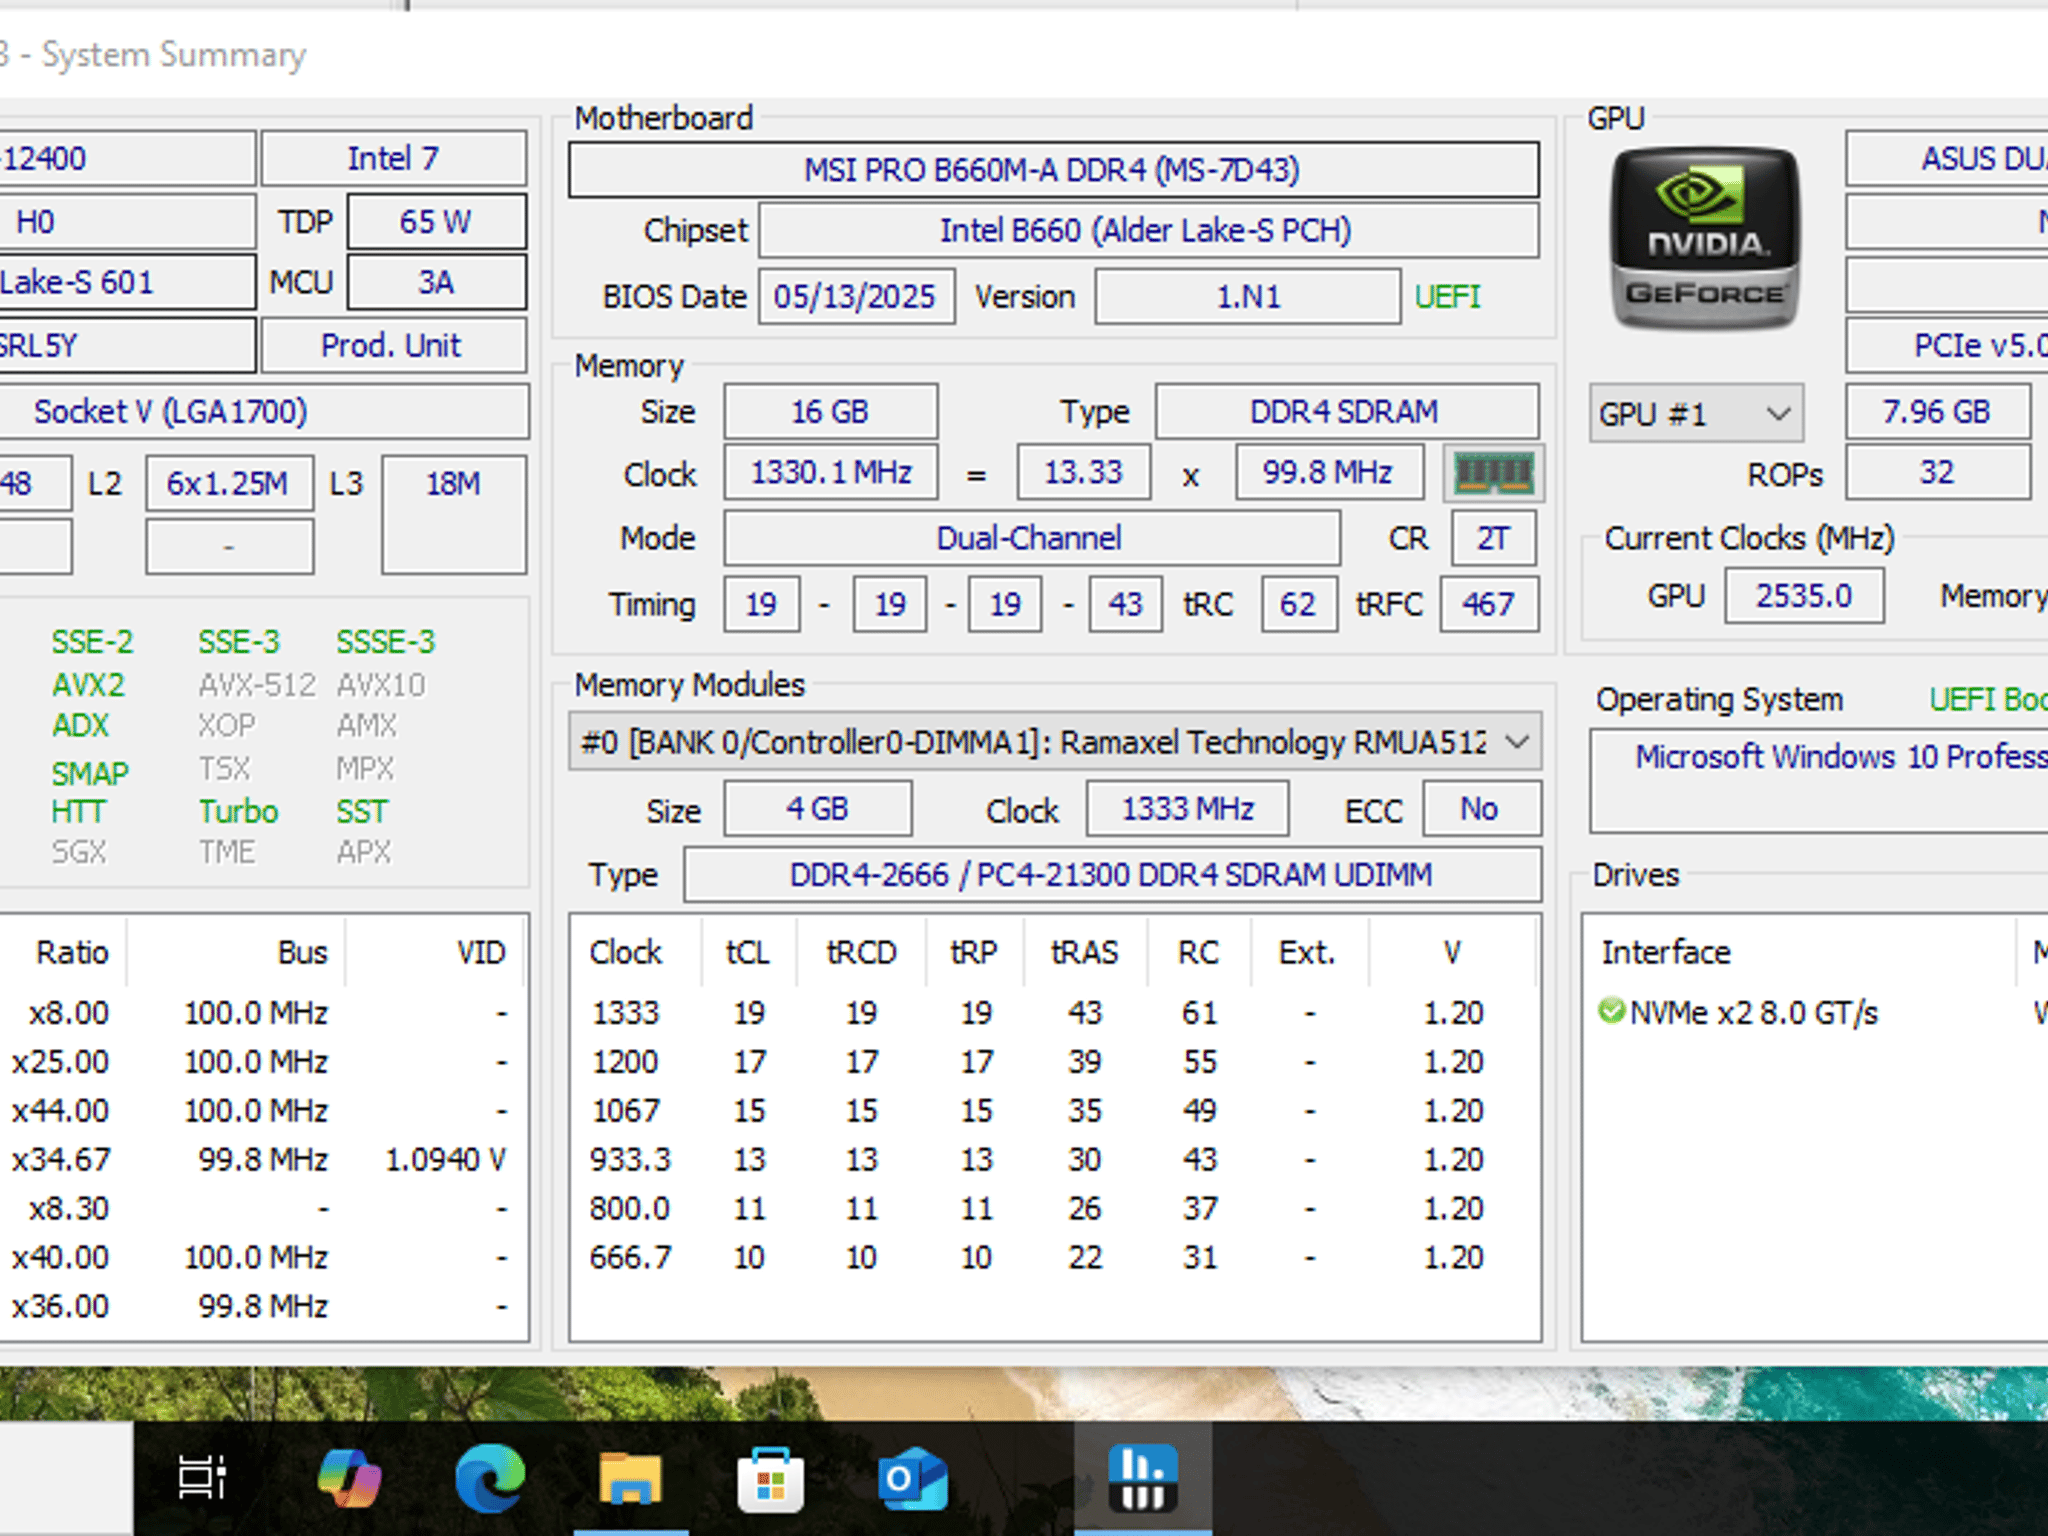Open Microsoft Edge from the taskbar
Viewport: 2048px width, 1536px height.
(490, 1477)
